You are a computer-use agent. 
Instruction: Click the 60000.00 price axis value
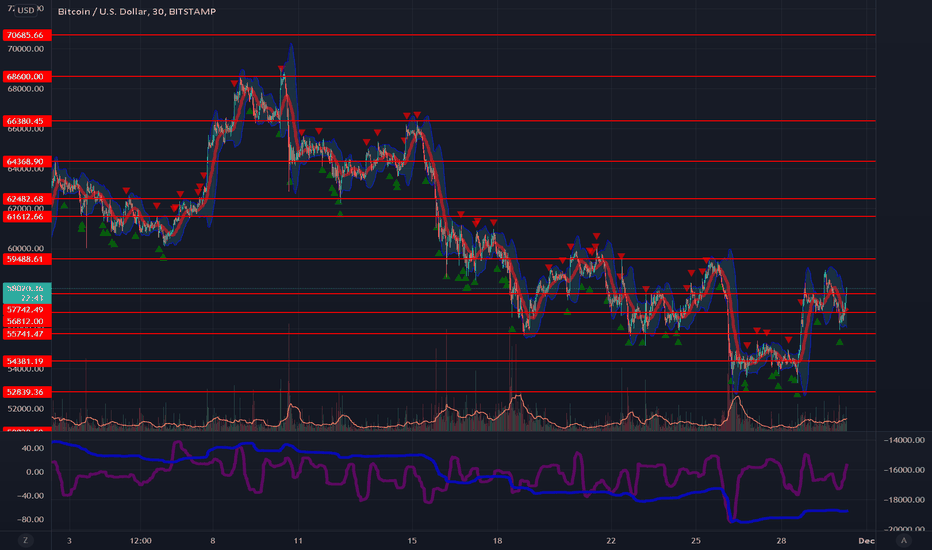(x=26, y=249)
